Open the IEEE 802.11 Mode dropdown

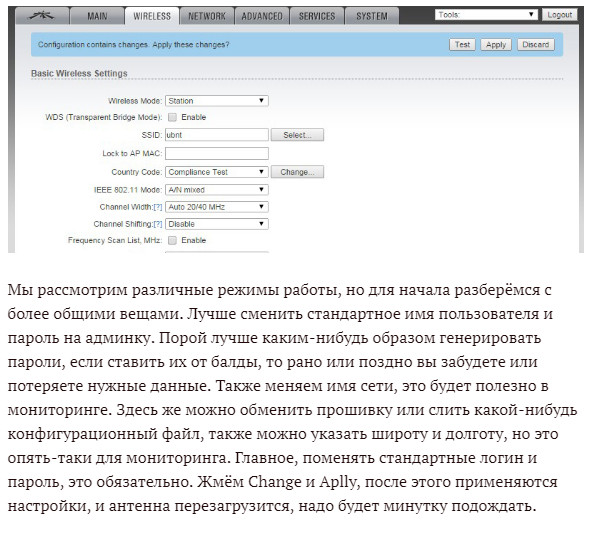217,190
